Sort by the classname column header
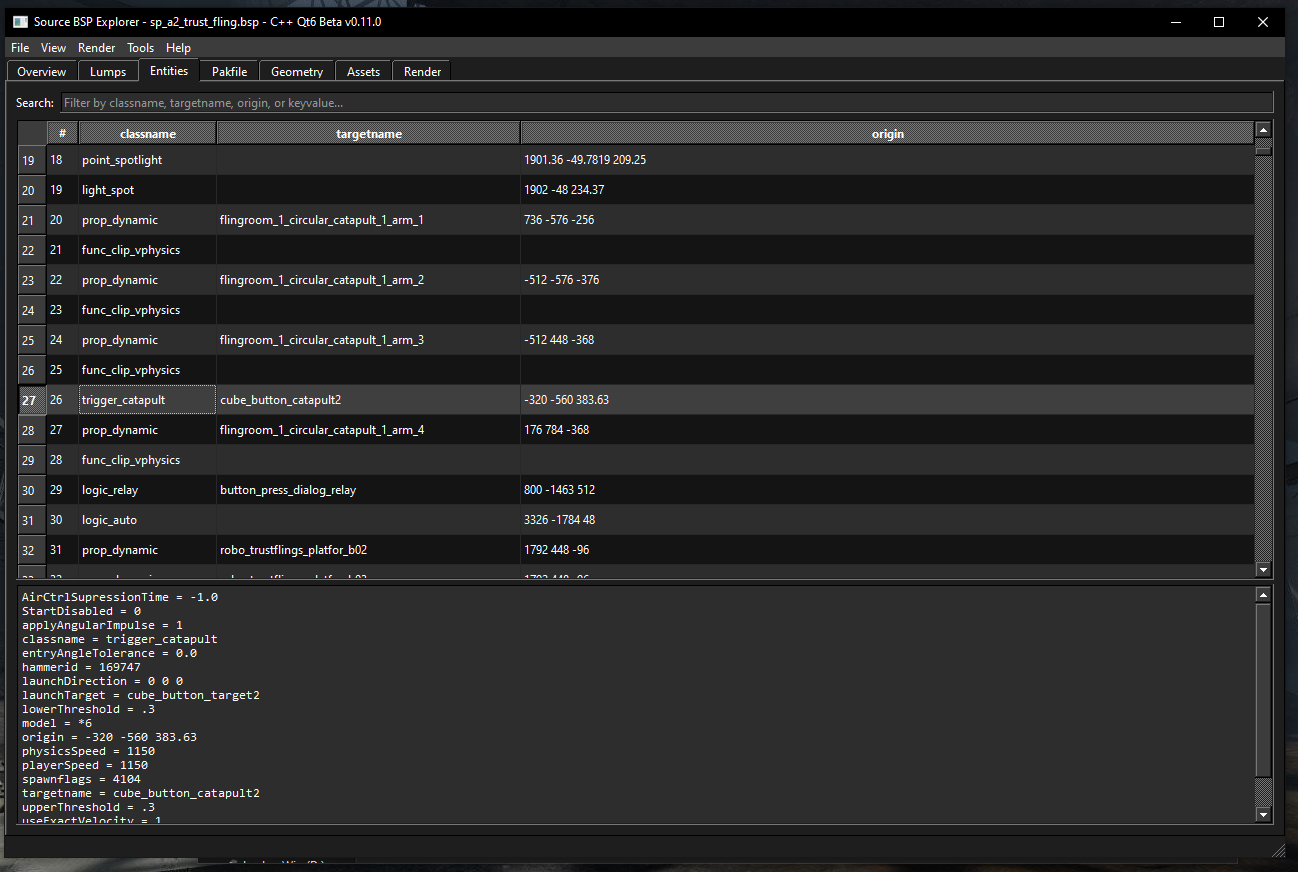Viewport: 1298px width, 872px height. click(x=148, y=133)
